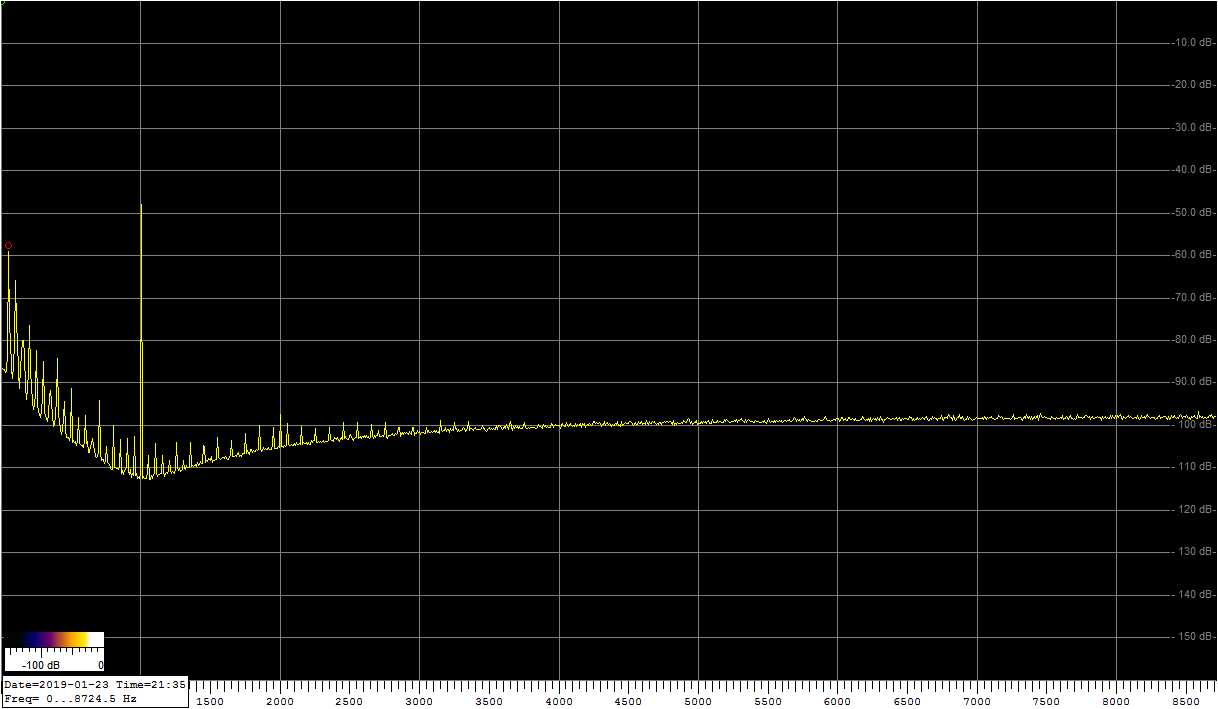
Task: Click the Date=2019-01-23 Time=21:35 info line
Action: click(95, 685)
